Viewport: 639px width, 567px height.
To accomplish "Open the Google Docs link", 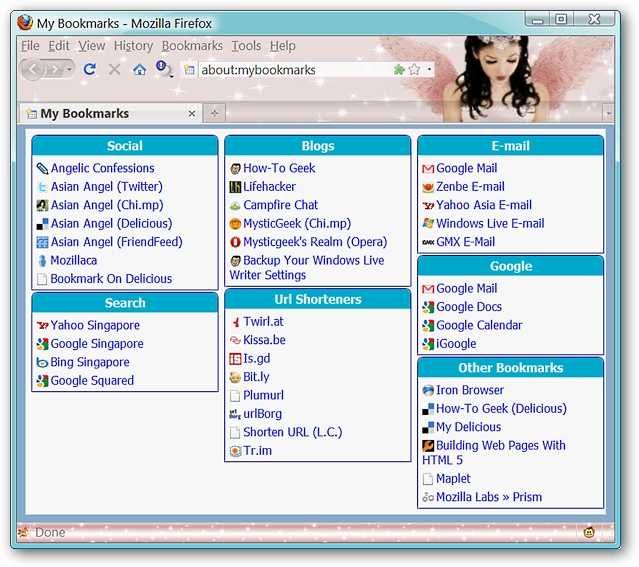I will 469,307.
